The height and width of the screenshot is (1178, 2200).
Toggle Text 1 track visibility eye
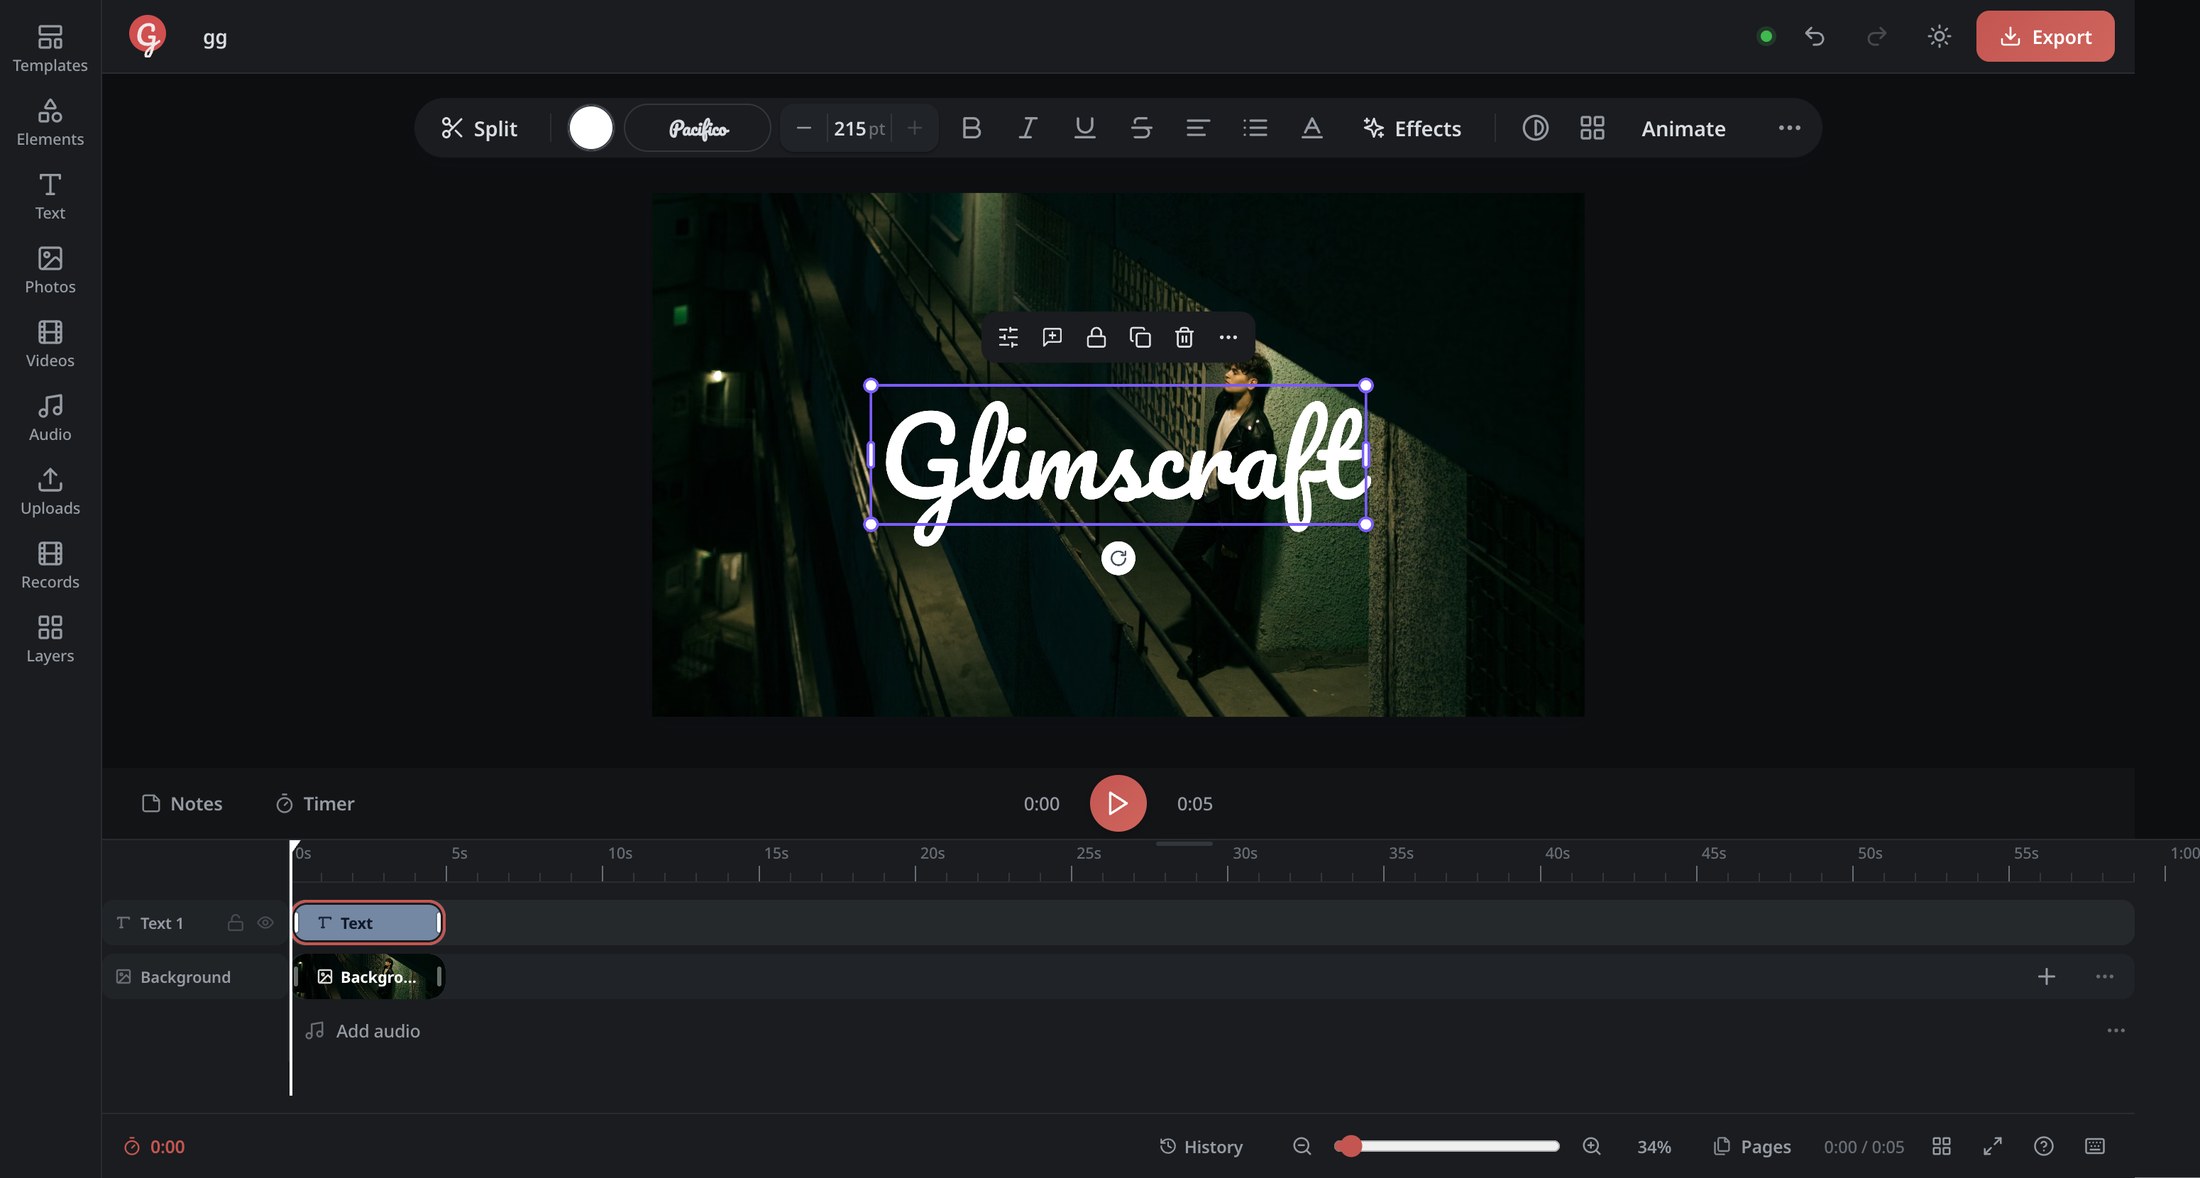[x=265, y=923]
